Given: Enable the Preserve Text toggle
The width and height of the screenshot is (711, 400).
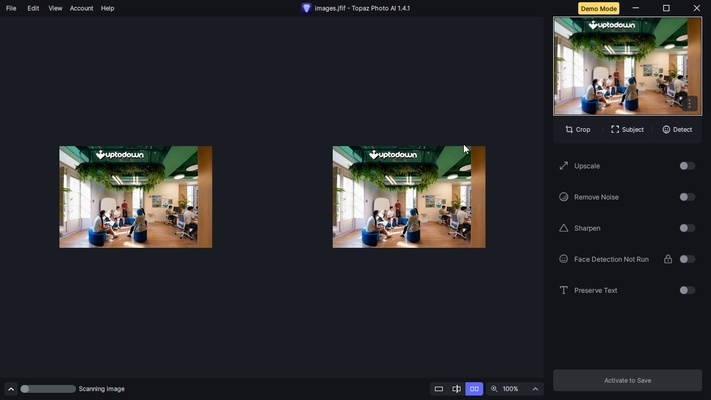Looking at the screenshot, I should 687,290.
